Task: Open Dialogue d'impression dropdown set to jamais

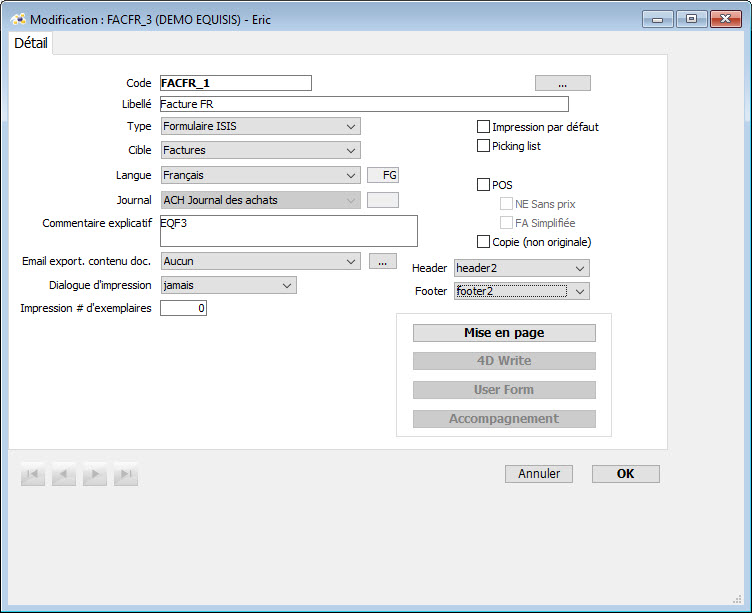Action: click(228, 285)
